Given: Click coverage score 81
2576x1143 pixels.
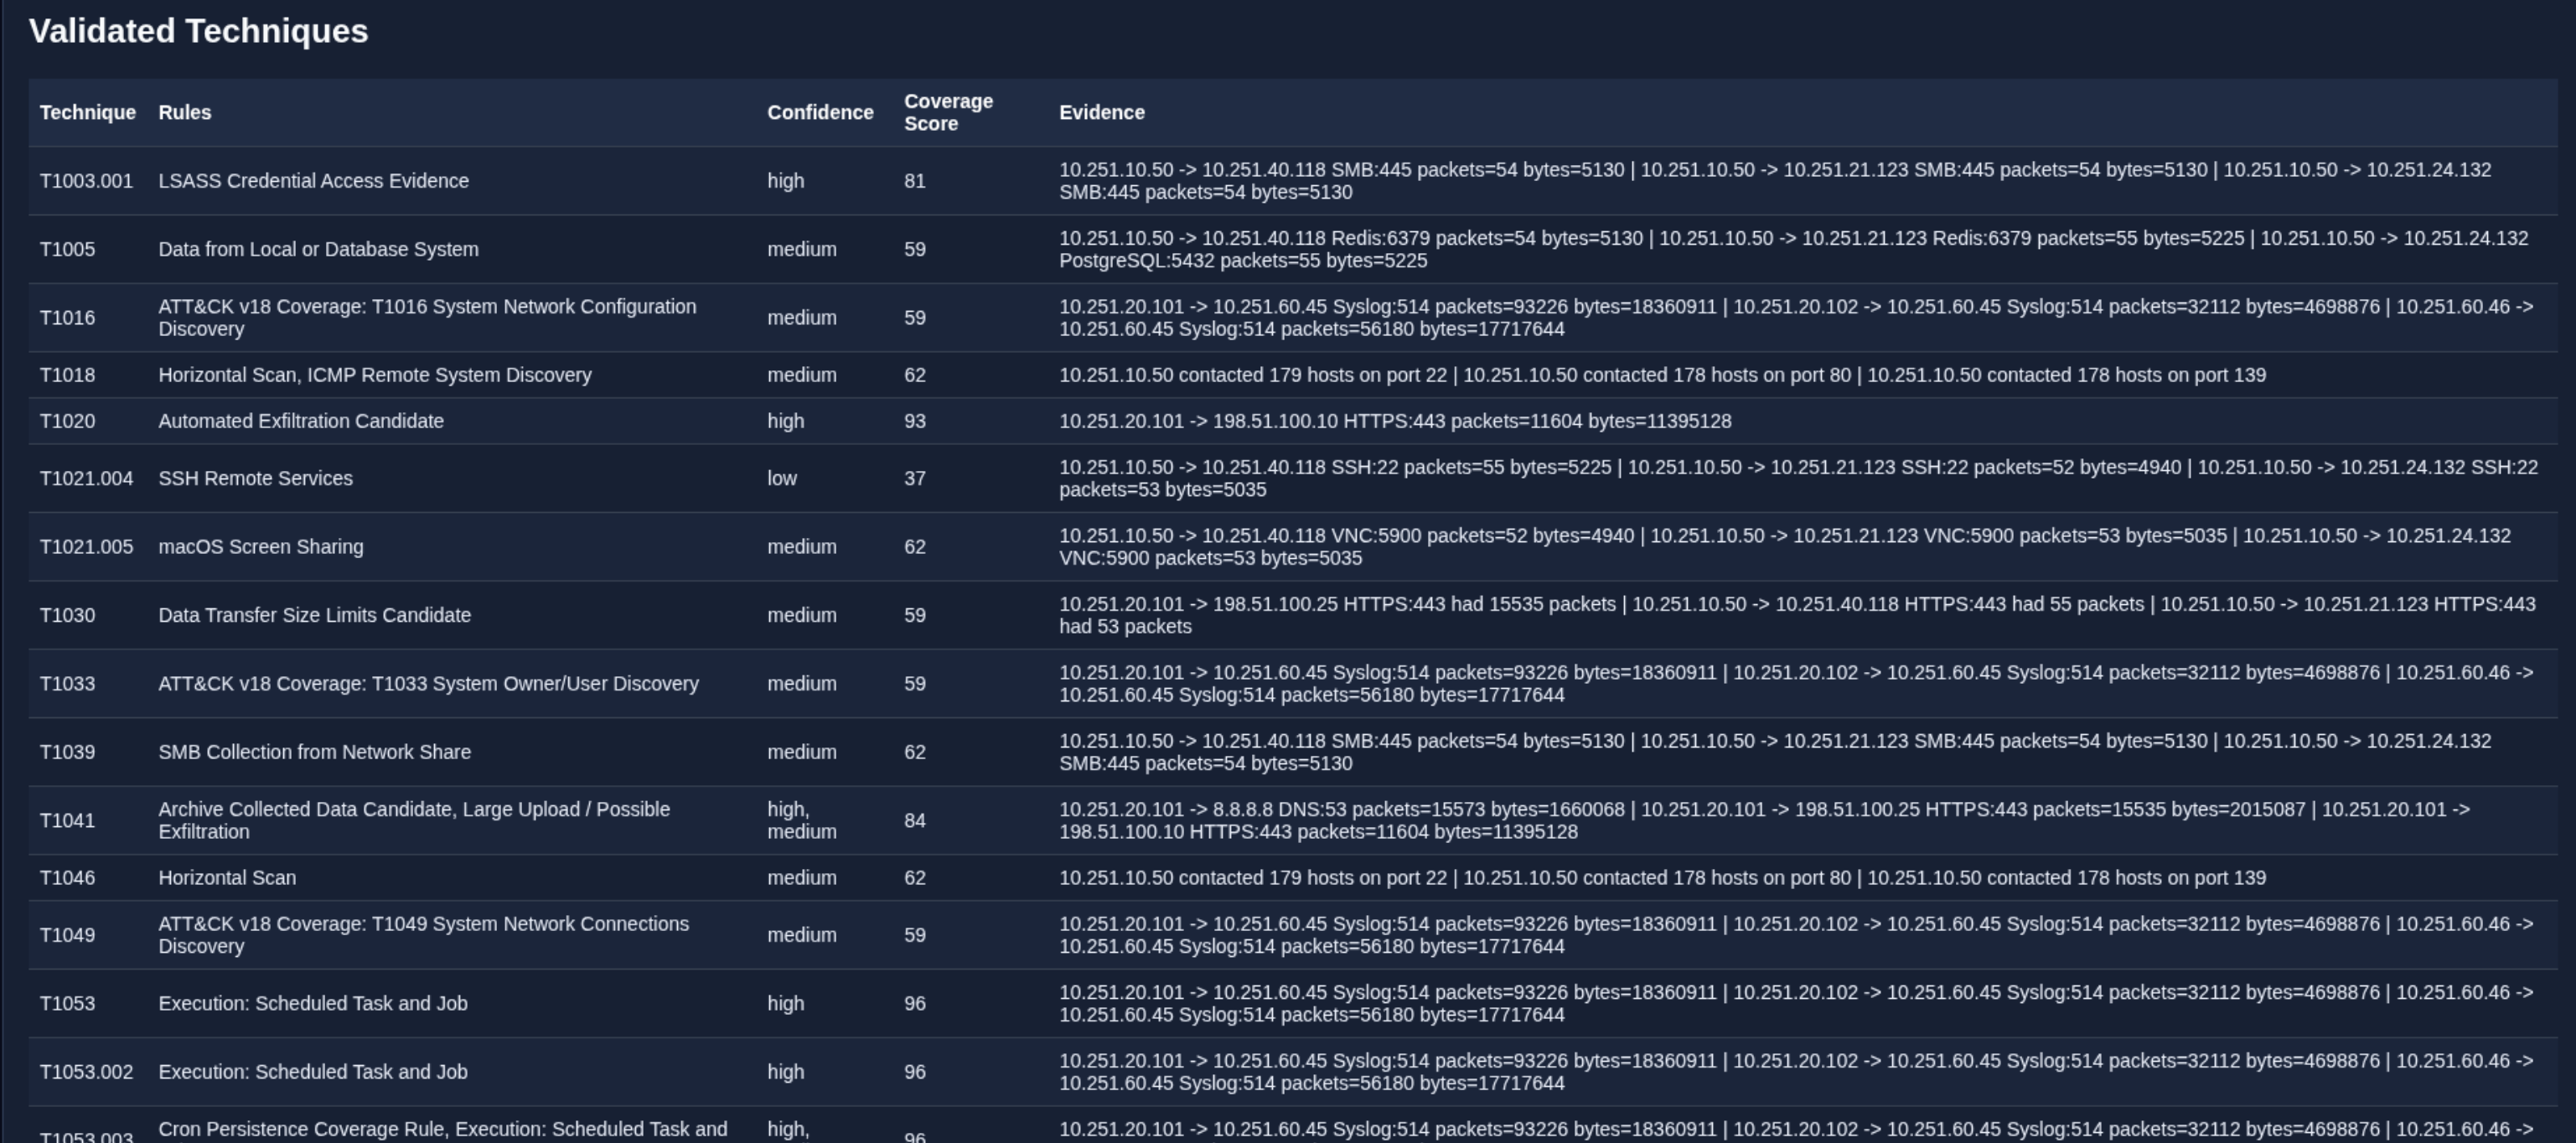Looking at the screenshot, I should point(915,181).
